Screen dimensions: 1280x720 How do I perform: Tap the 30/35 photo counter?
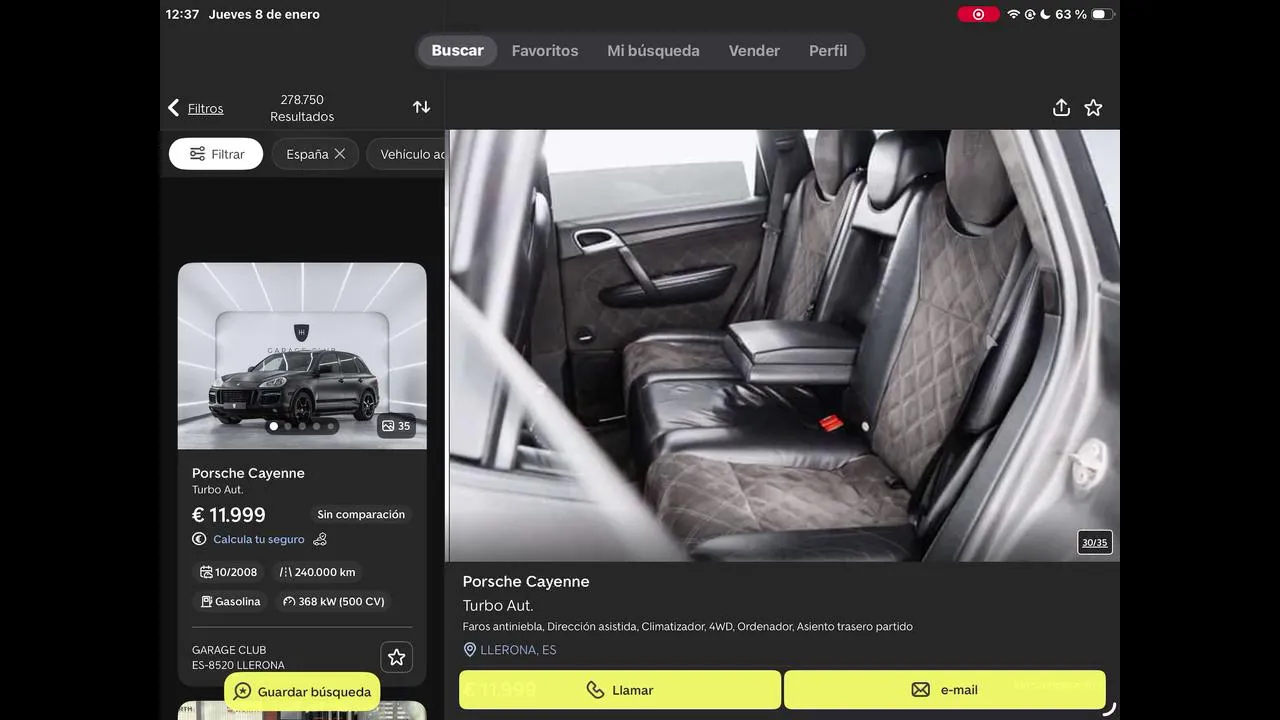coord(1095,543)
